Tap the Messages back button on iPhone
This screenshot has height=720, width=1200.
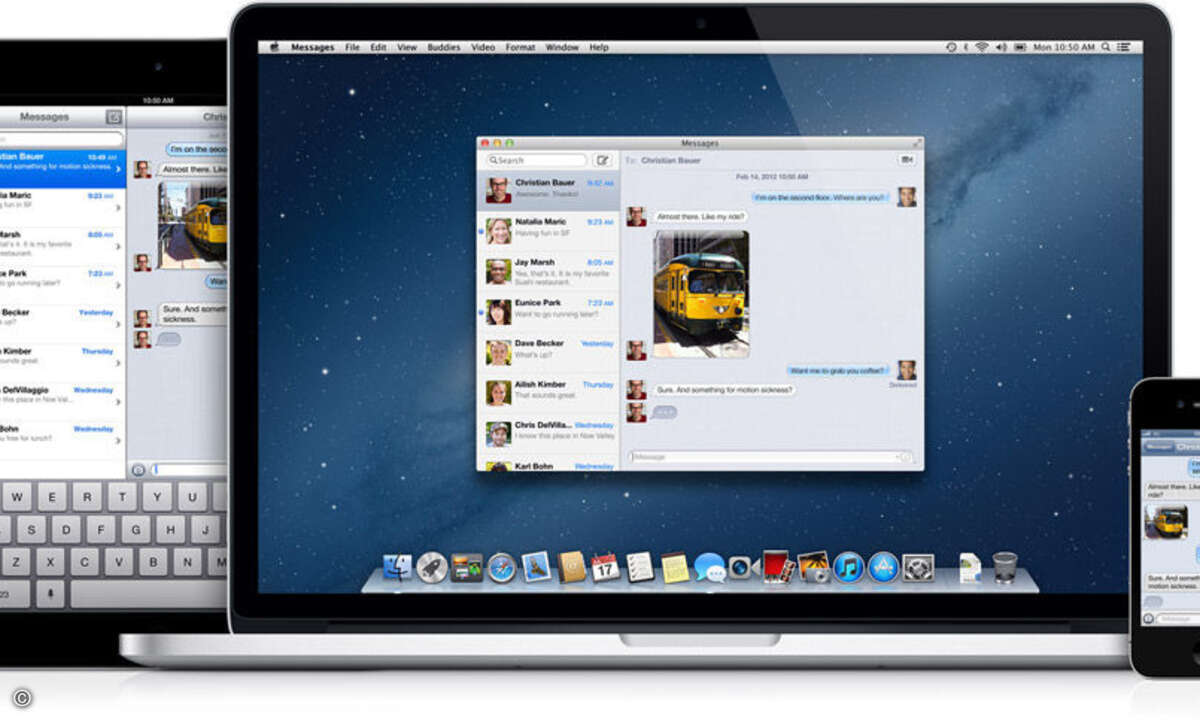pos(1158,446)
